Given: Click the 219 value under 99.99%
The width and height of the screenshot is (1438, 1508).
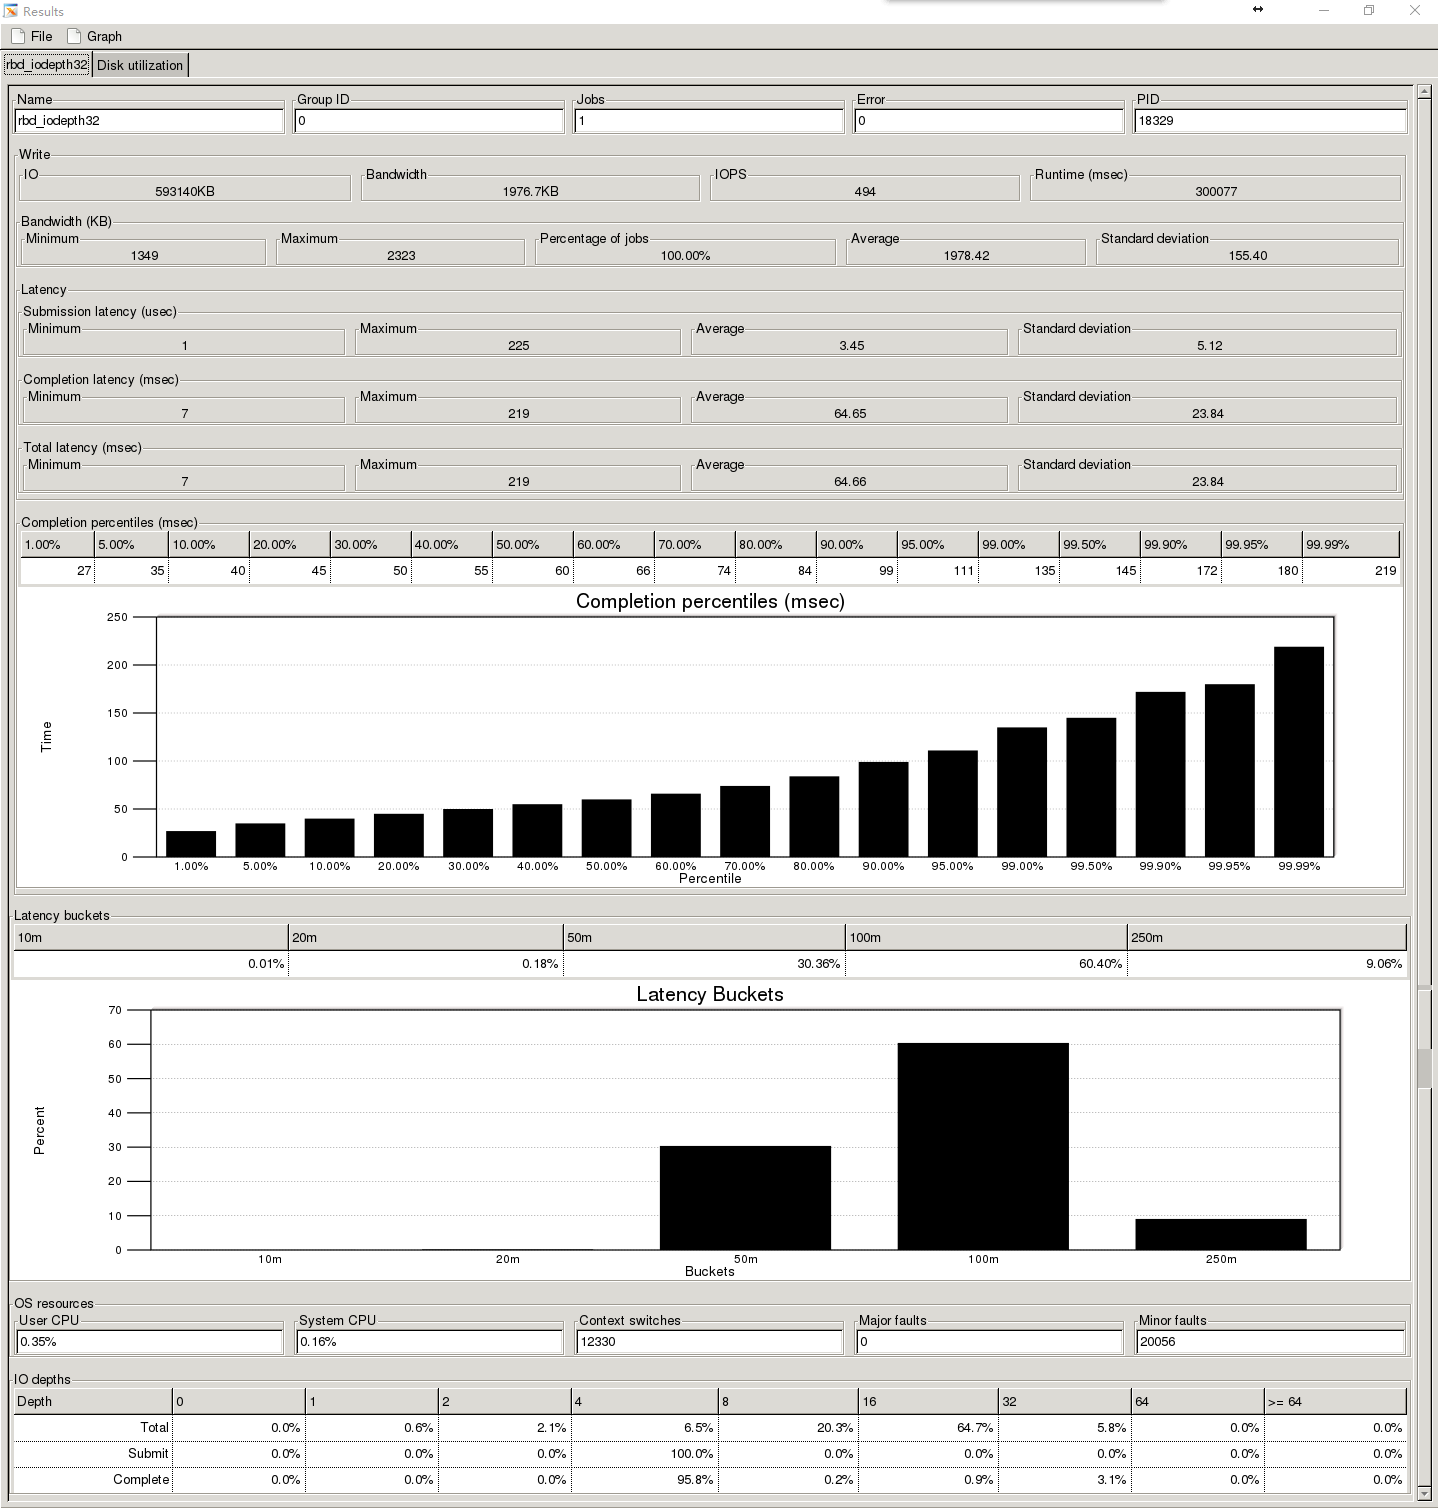Looking at the screenshot, I should pos(1385,570).
